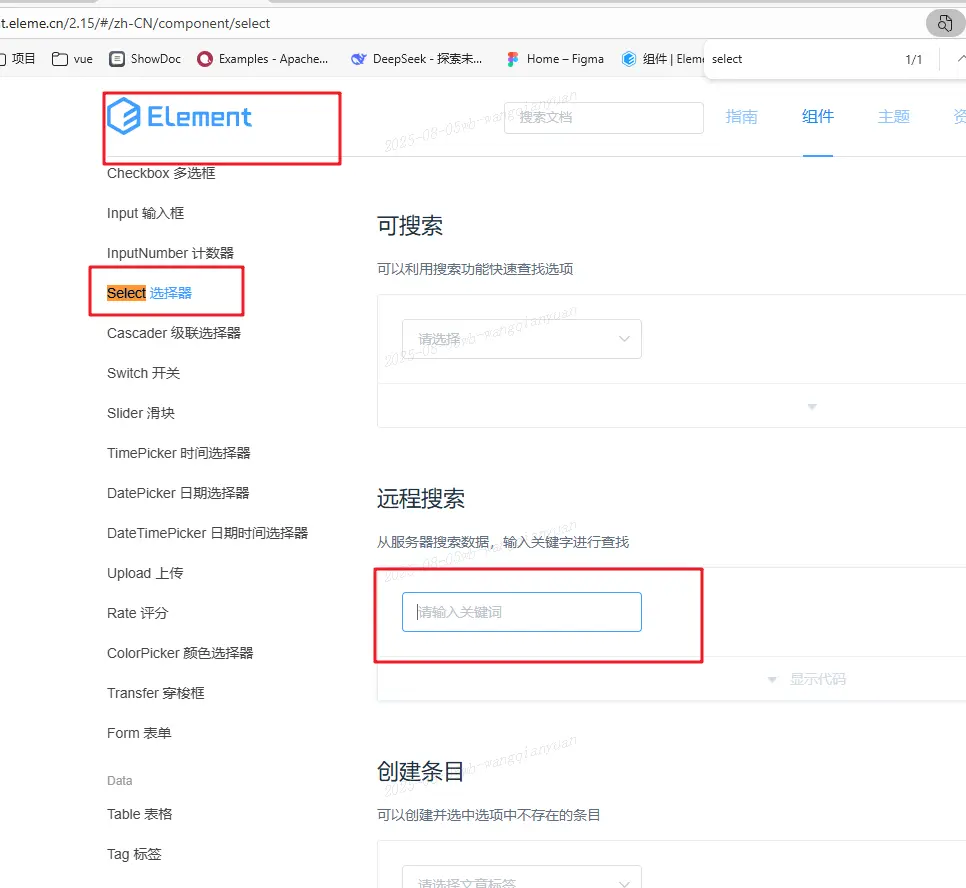Go to Rate 评分 page

[x=137, y=613]
